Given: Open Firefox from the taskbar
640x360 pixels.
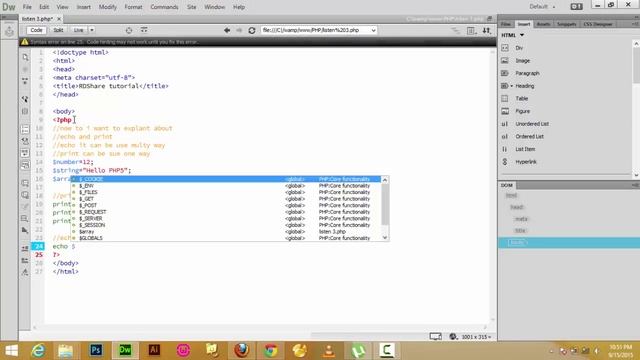Looking at the screenshot, I should (x=241, y=350).
